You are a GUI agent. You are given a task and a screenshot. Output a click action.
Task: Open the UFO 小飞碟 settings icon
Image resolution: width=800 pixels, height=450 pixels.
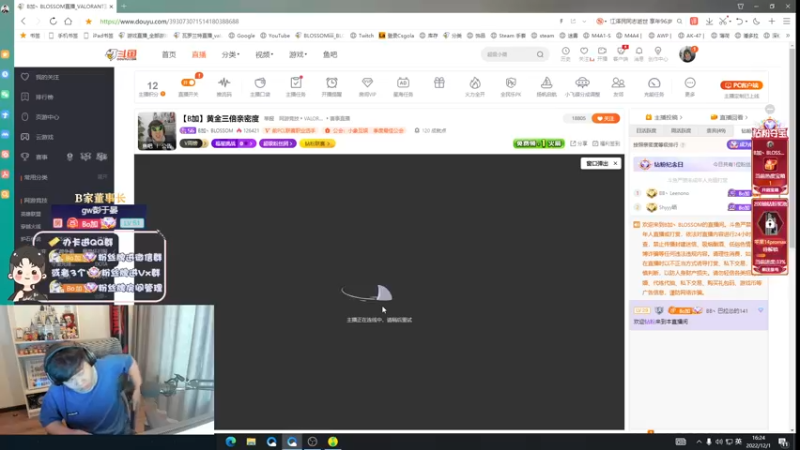(582, 86)
